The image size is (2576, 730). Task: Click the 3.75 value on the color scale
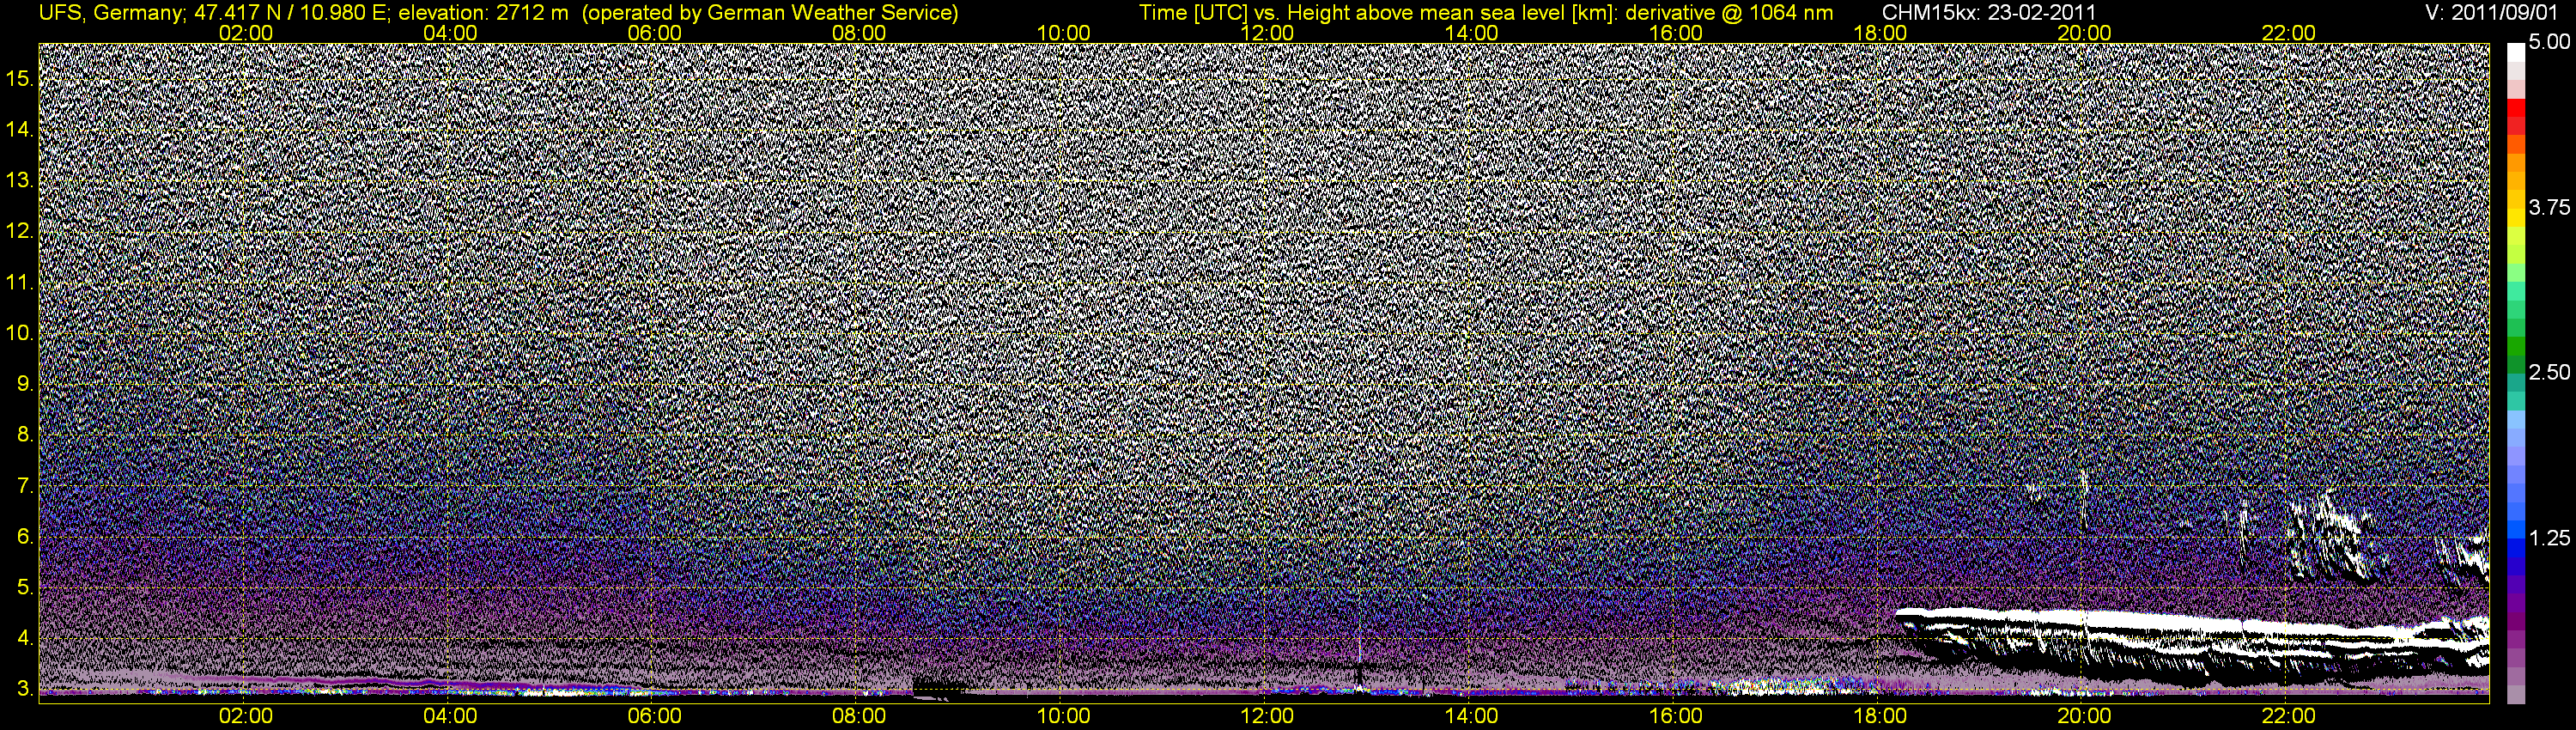click(2549, 207)
